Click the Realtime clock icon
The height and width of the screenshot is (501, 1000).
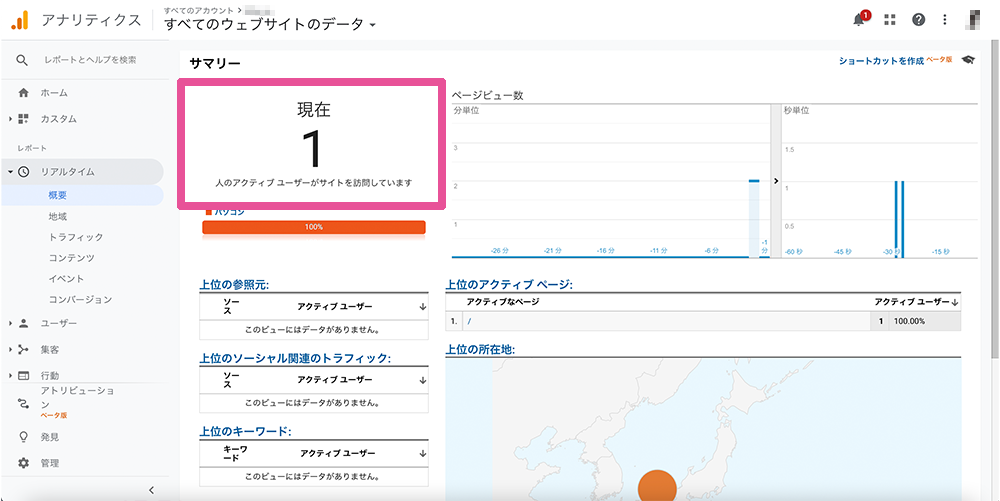click(x=24, y=171)
